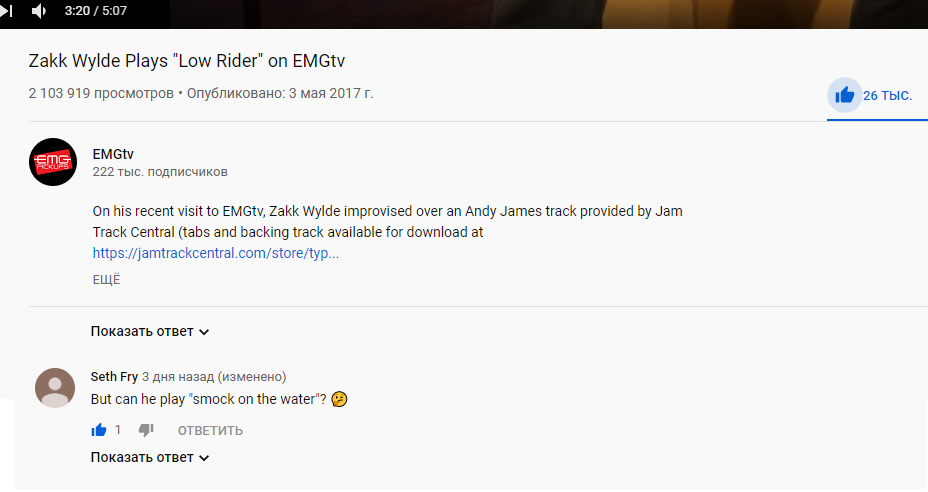Click the thinking face emoji in comment
Viewport: 928px width, 492px height.
coord(339,399)
